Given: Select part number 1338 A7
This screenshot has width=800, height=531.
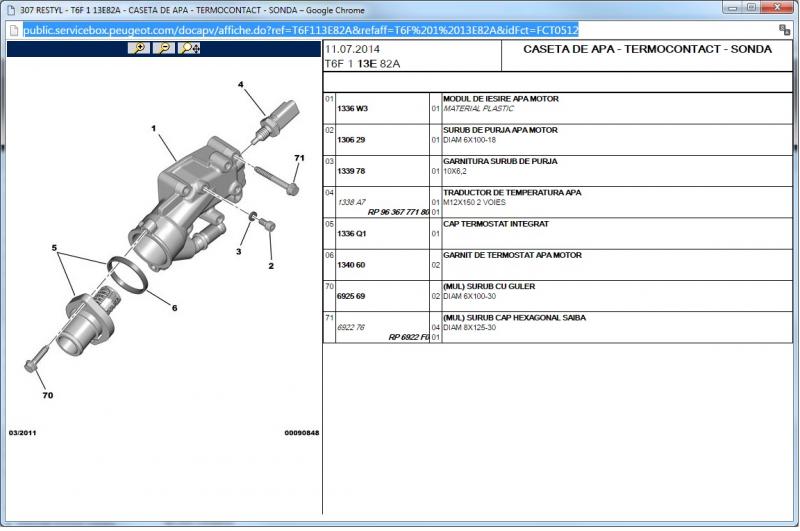Looking at the screenshot, I should pyautogui.click(x=352, y=202).
